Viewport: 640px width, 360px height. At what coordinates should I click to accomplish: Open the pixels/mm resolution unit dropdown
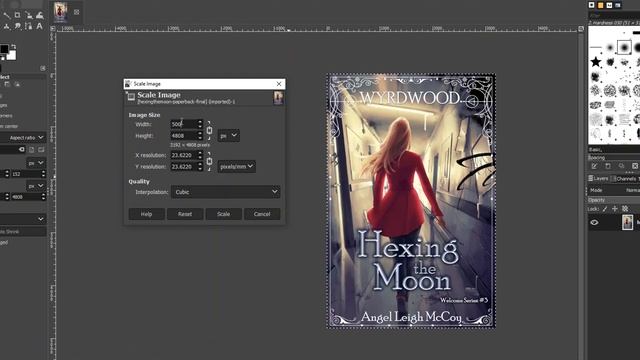coord(236,167)
